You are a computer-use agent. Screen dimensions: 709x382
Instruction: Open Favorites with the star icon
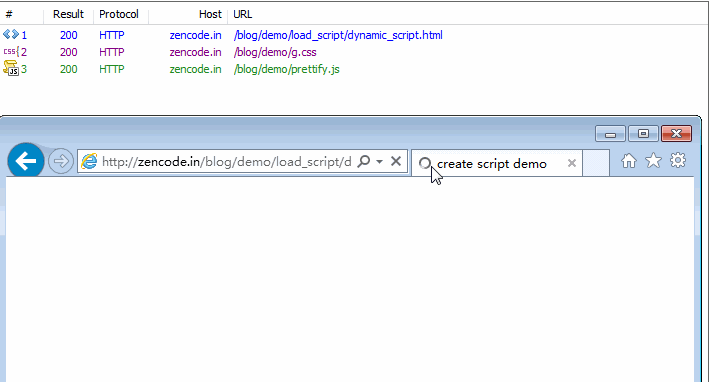[653, 160]
